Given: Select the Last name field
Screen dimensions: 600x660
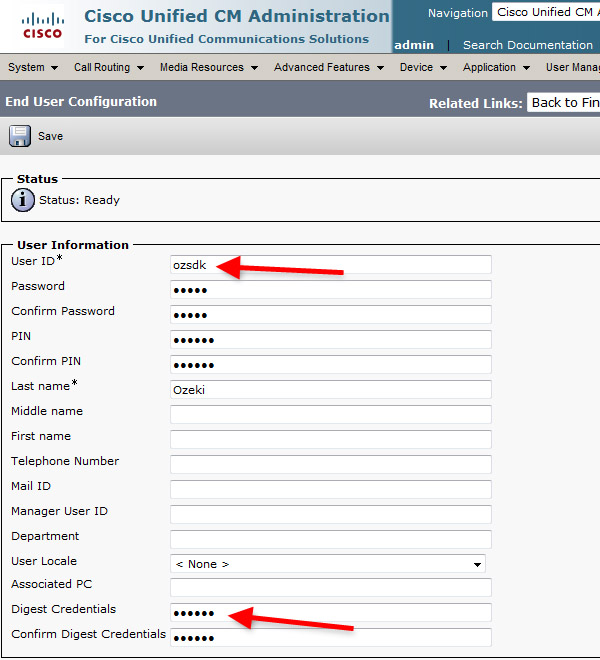Looking at the screenshot, I should (x=331, y=390).
